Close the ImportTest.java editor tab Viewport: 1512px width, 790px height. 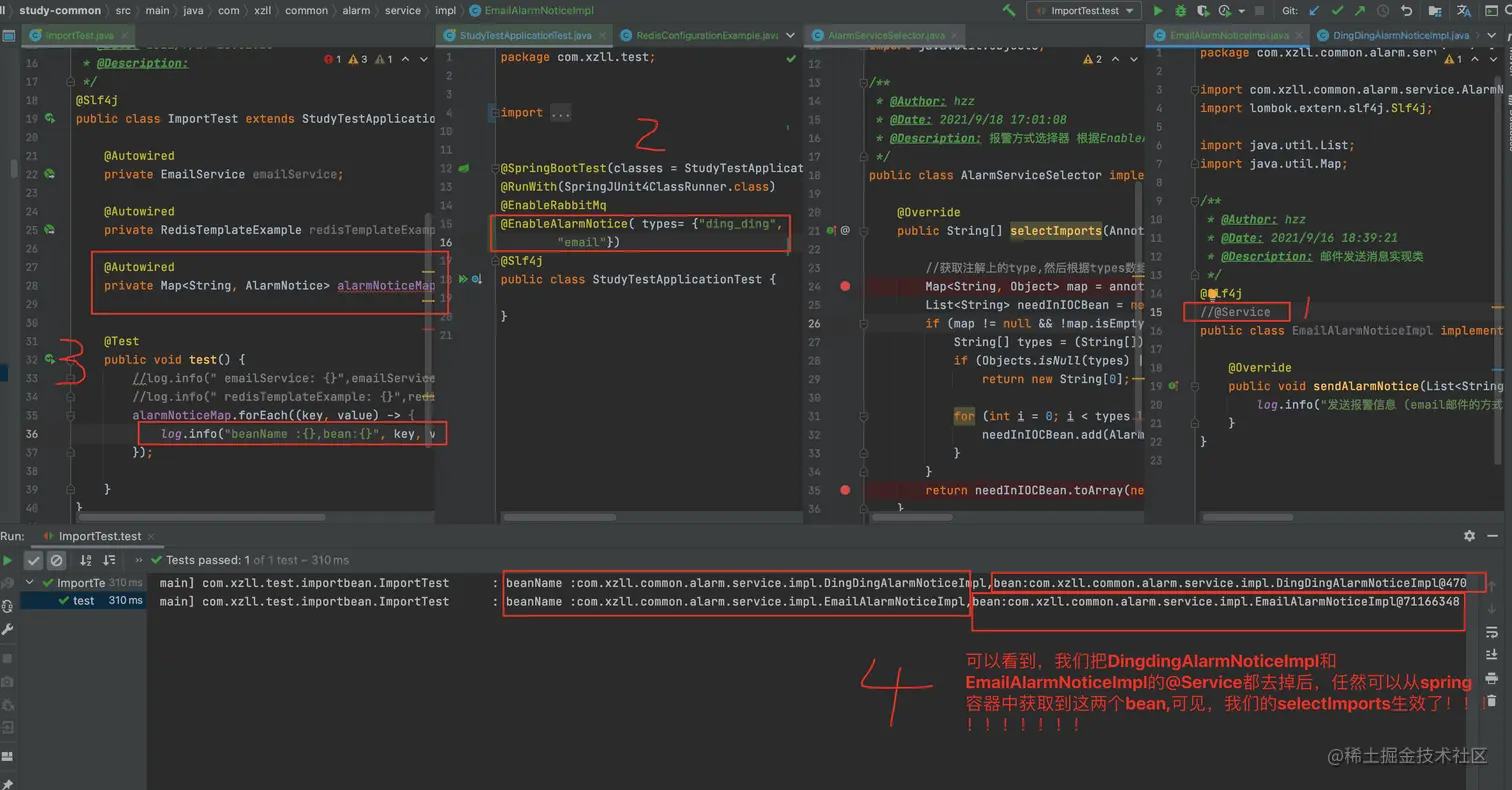[x=126, y=35]
